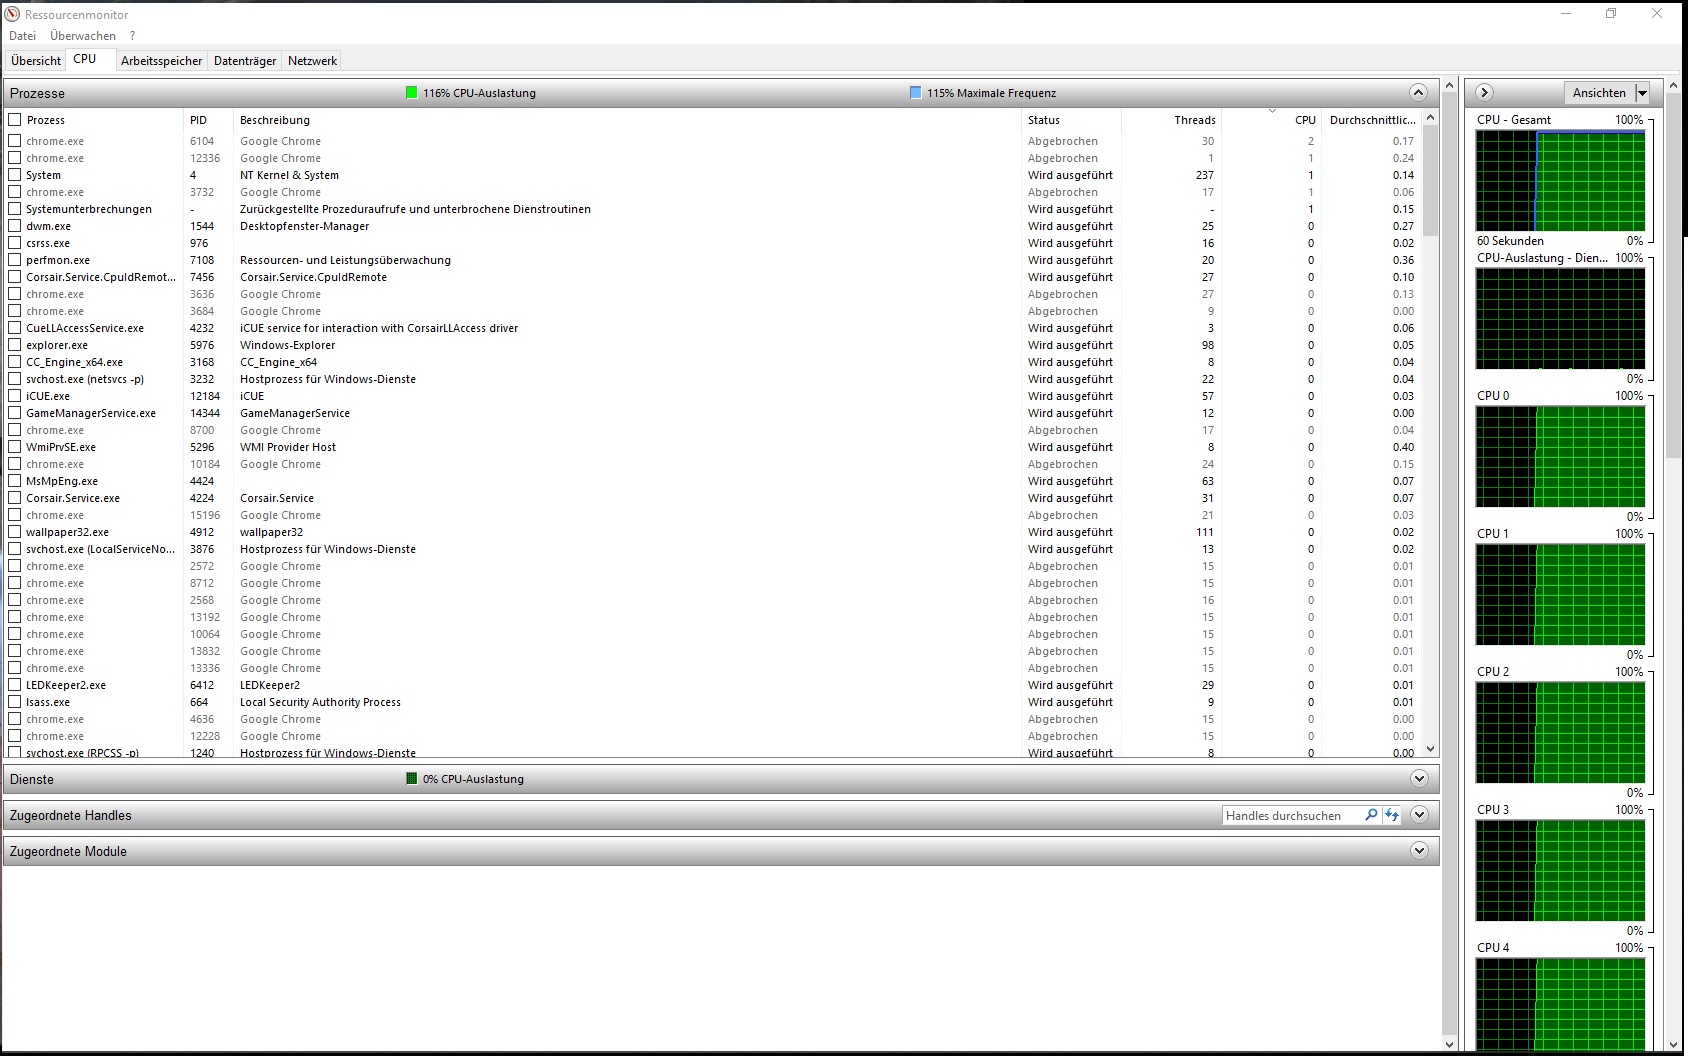This screenshot has width=1688, height=1056.
Task: Click the Desktopfenster-Manager description text
Action: tap(304, 226)
